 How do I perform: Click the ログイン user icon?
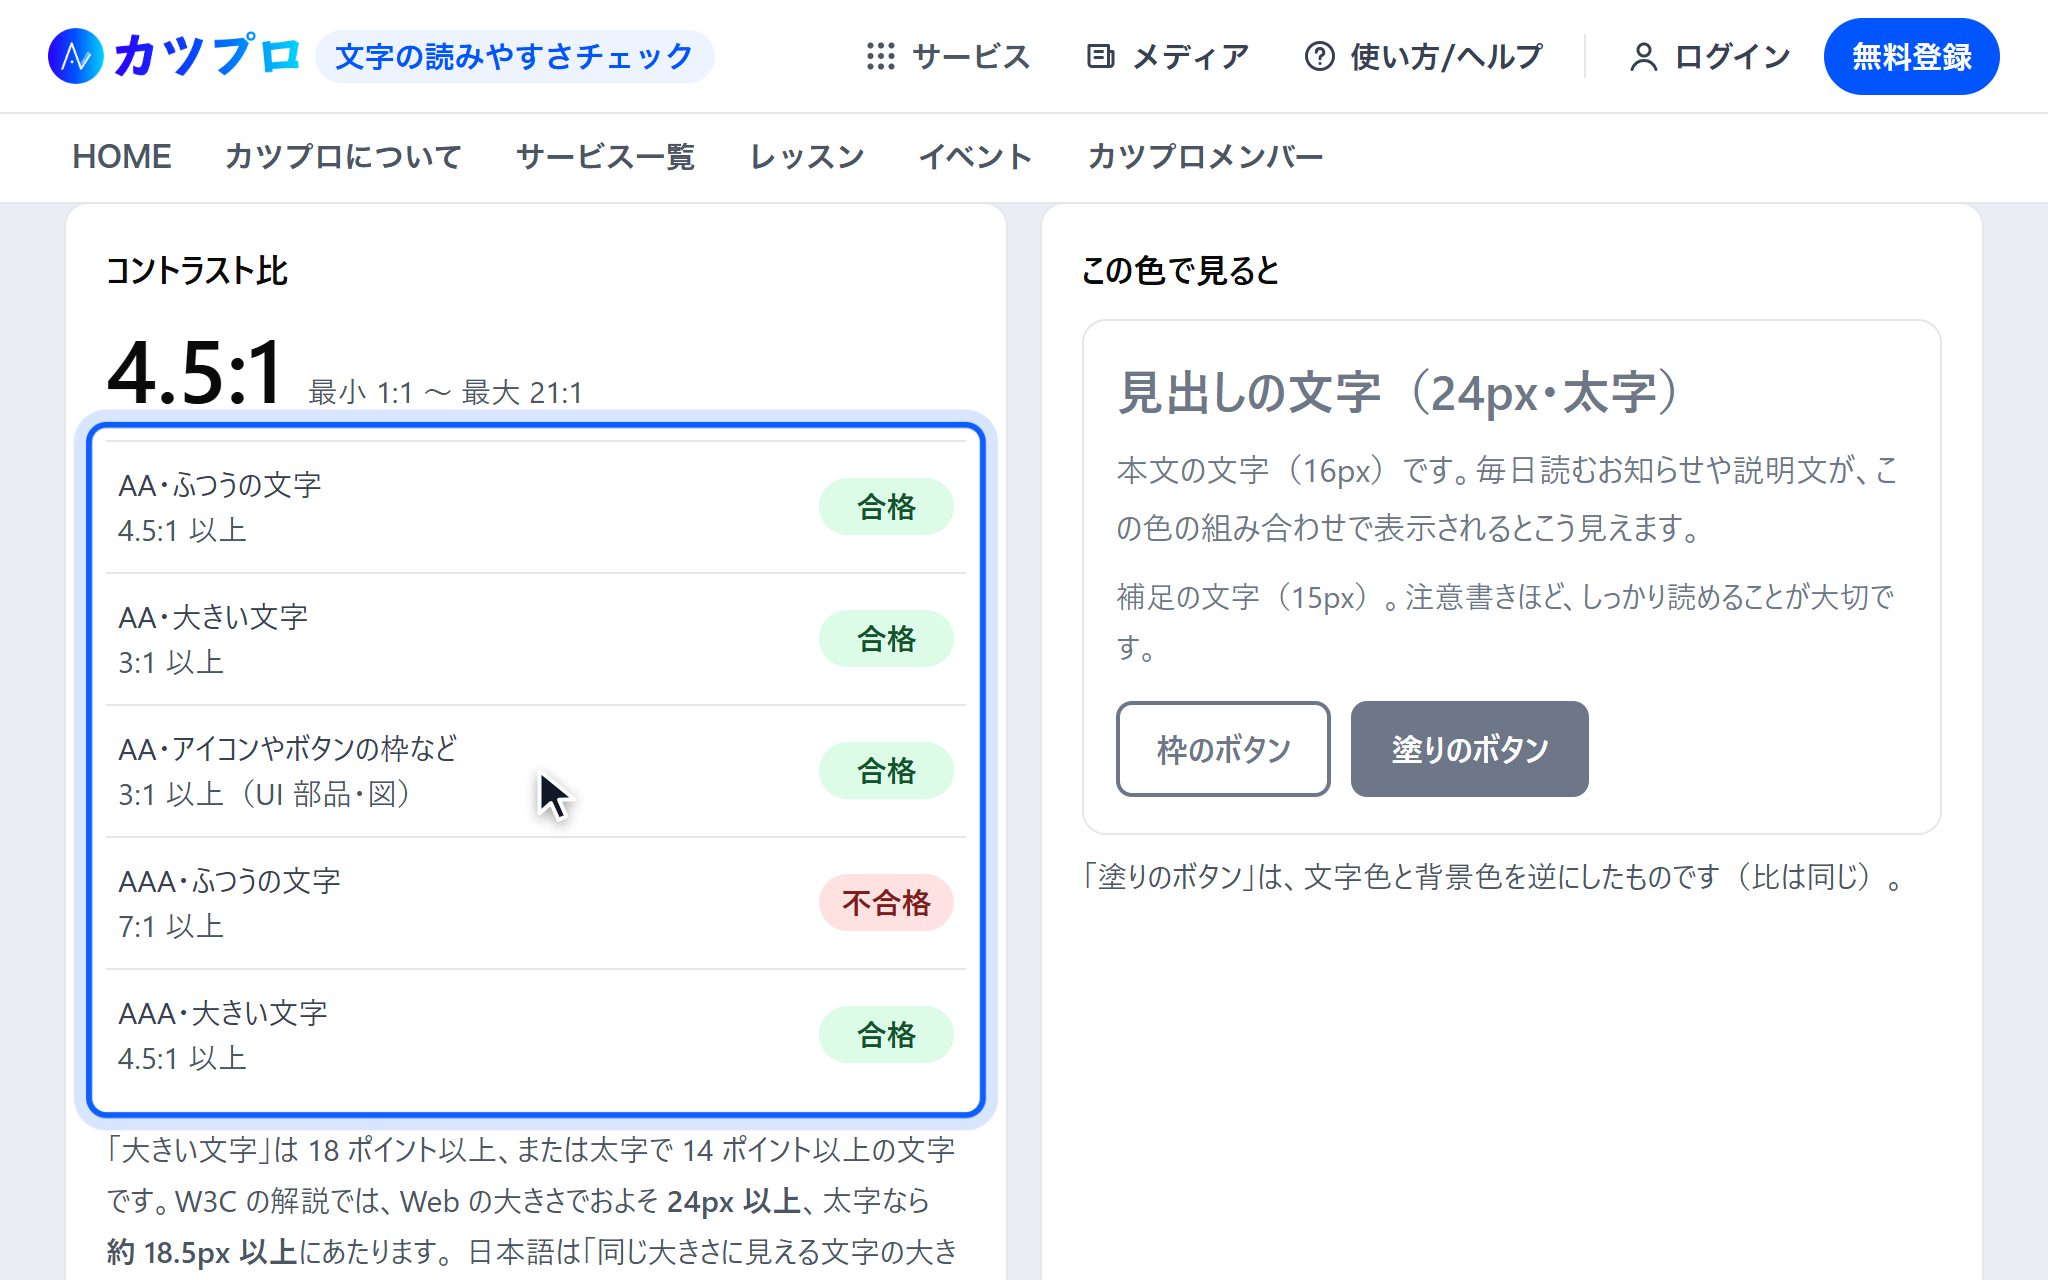(x=1643, y=57)
